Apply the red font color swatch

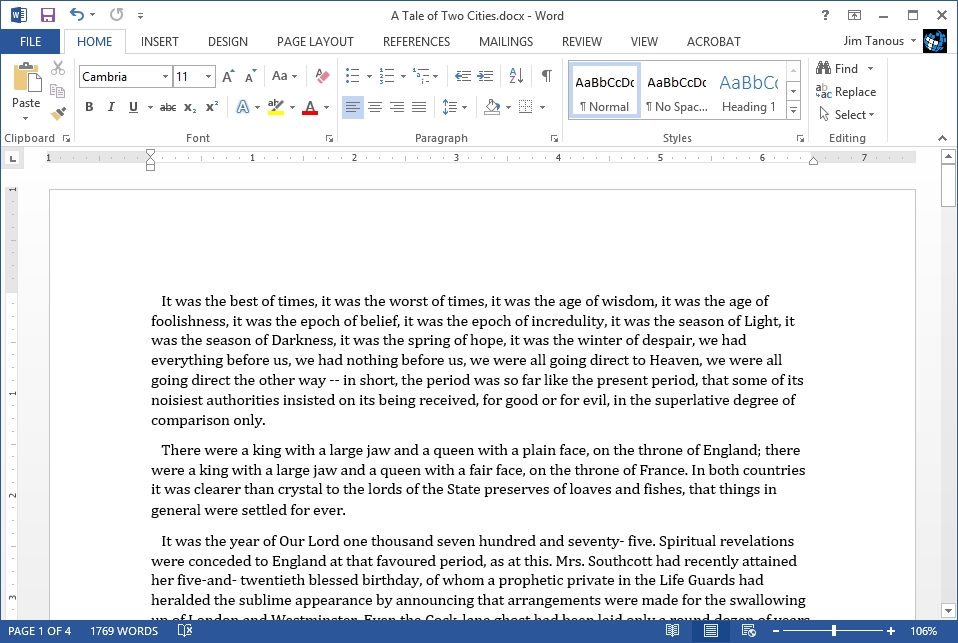coord(310,108)
